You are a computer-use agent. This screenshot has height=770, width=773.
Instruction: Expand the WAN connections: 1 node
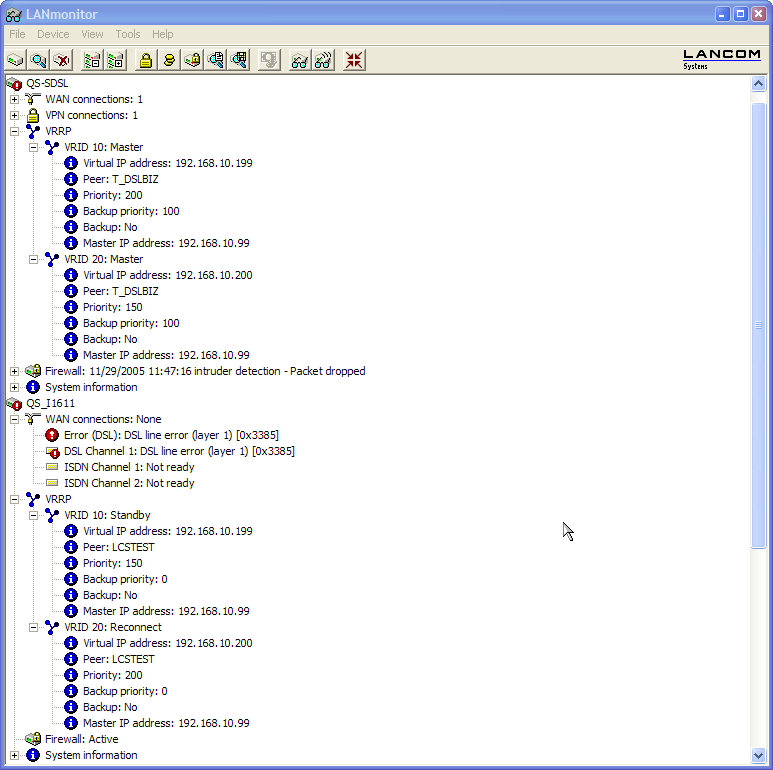[x=14, y=99]
